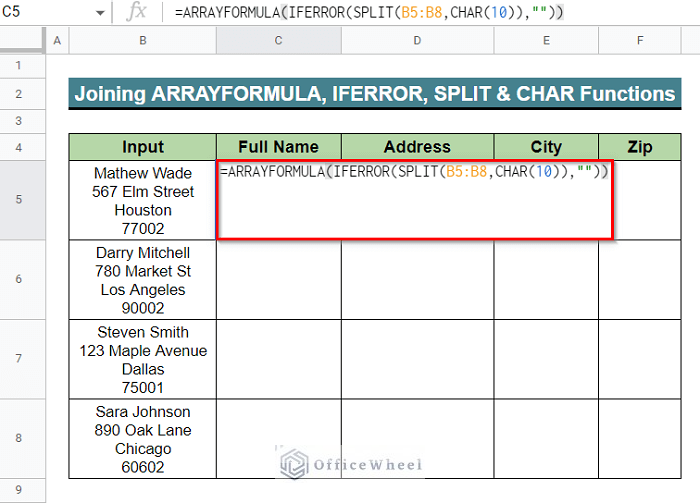This screenshot has height=503, width=700.
Task: Open the Name Box dropdown arrow
Action: tap(100, 13)
